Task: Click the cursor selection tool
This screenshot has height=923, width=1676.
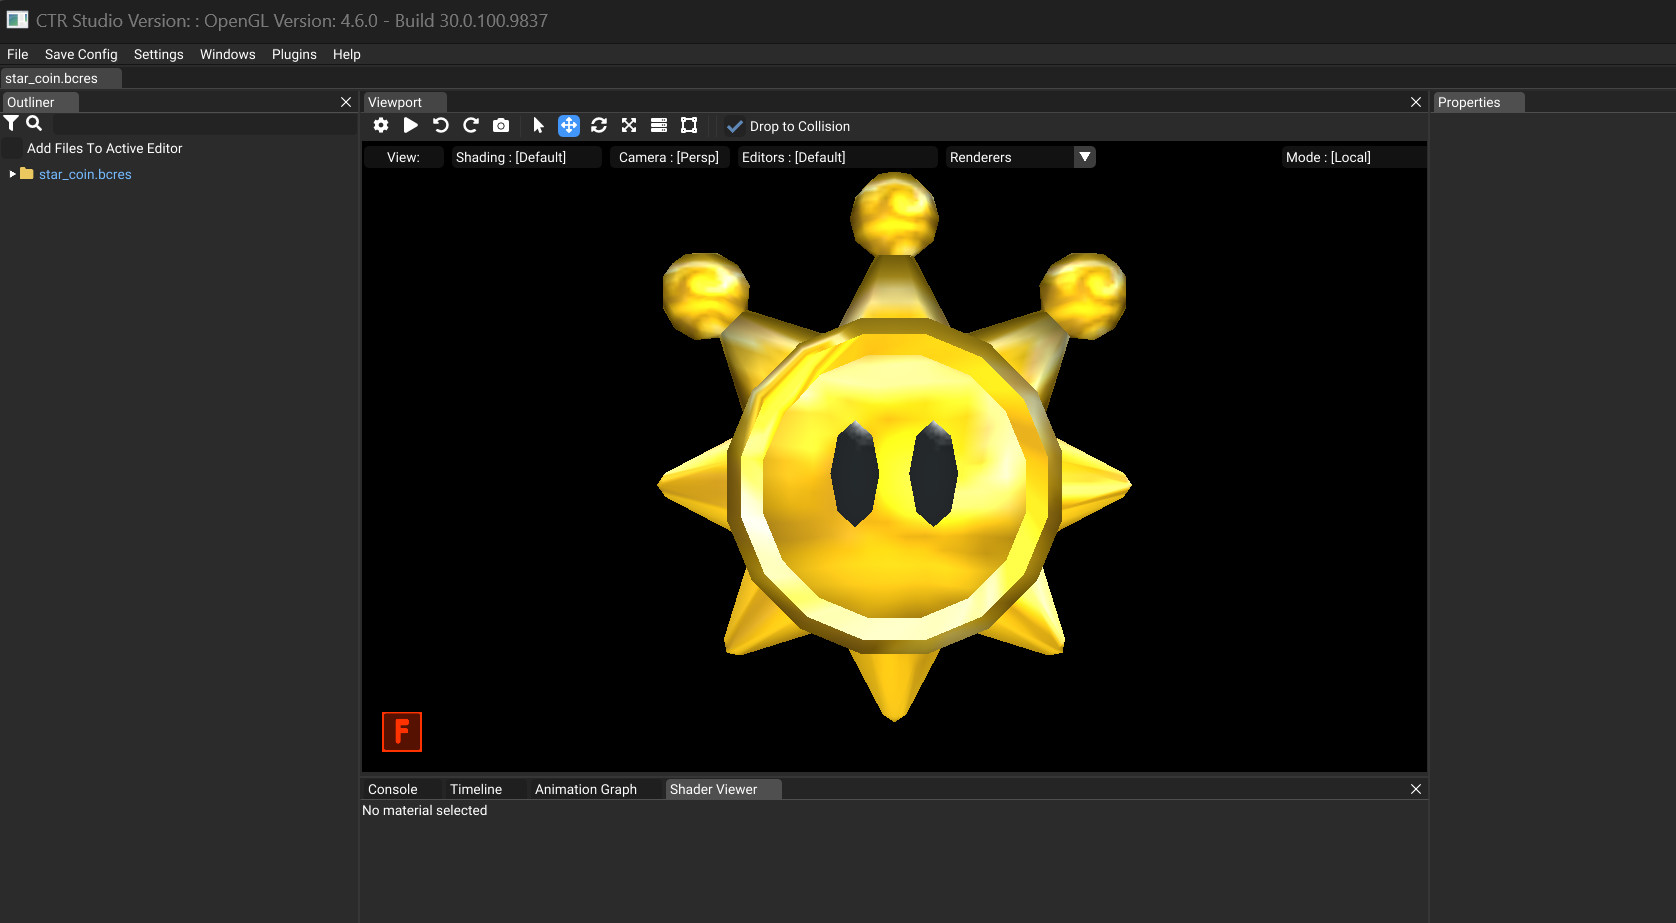Action: click(539, 126)
